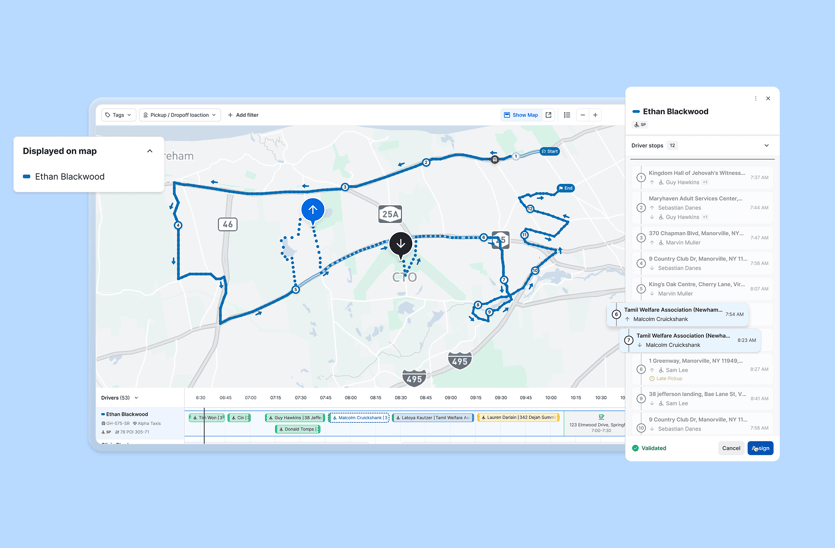Image resolution: width=835 pixels, height=548 pixels.
Task: Click the Cancel button
Action: coord(731,448)
